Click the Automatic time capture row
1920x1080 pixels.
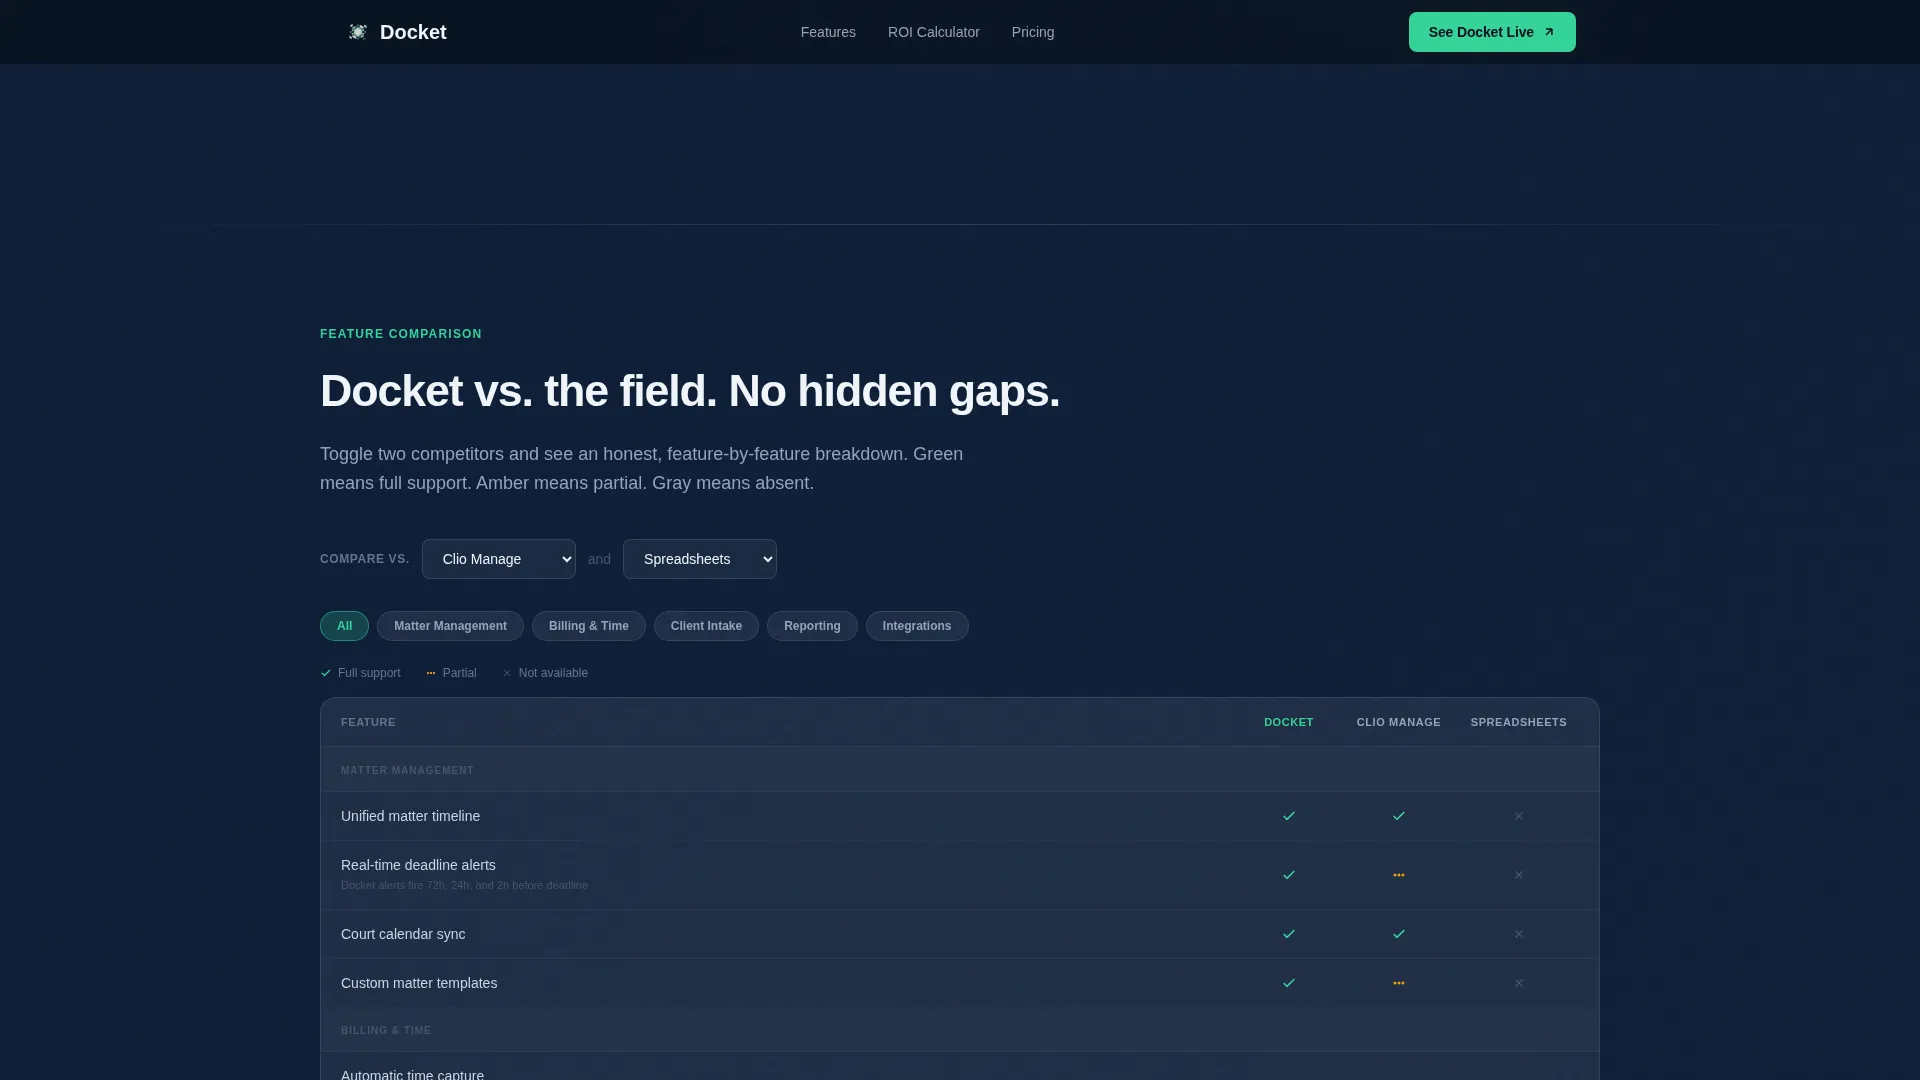coord(960,1068)
